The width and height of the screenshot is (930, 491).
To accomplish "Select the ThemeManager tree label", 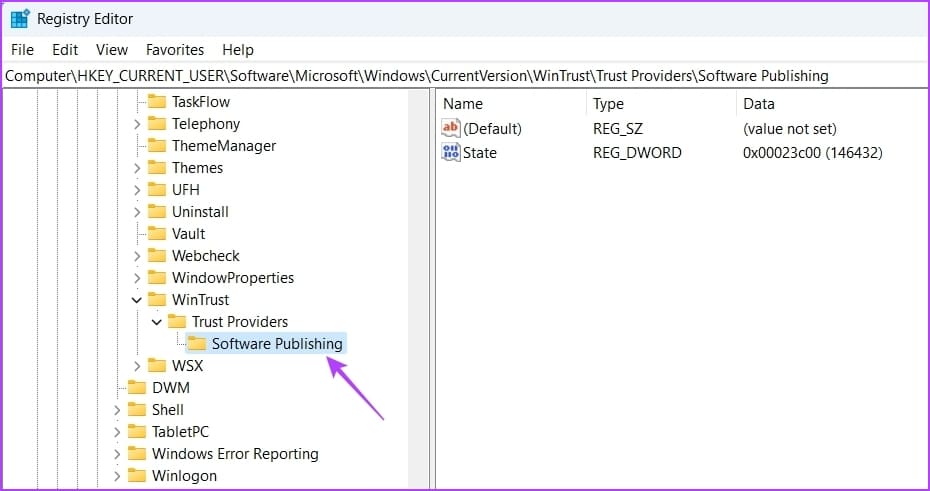I will coord(224,146).
